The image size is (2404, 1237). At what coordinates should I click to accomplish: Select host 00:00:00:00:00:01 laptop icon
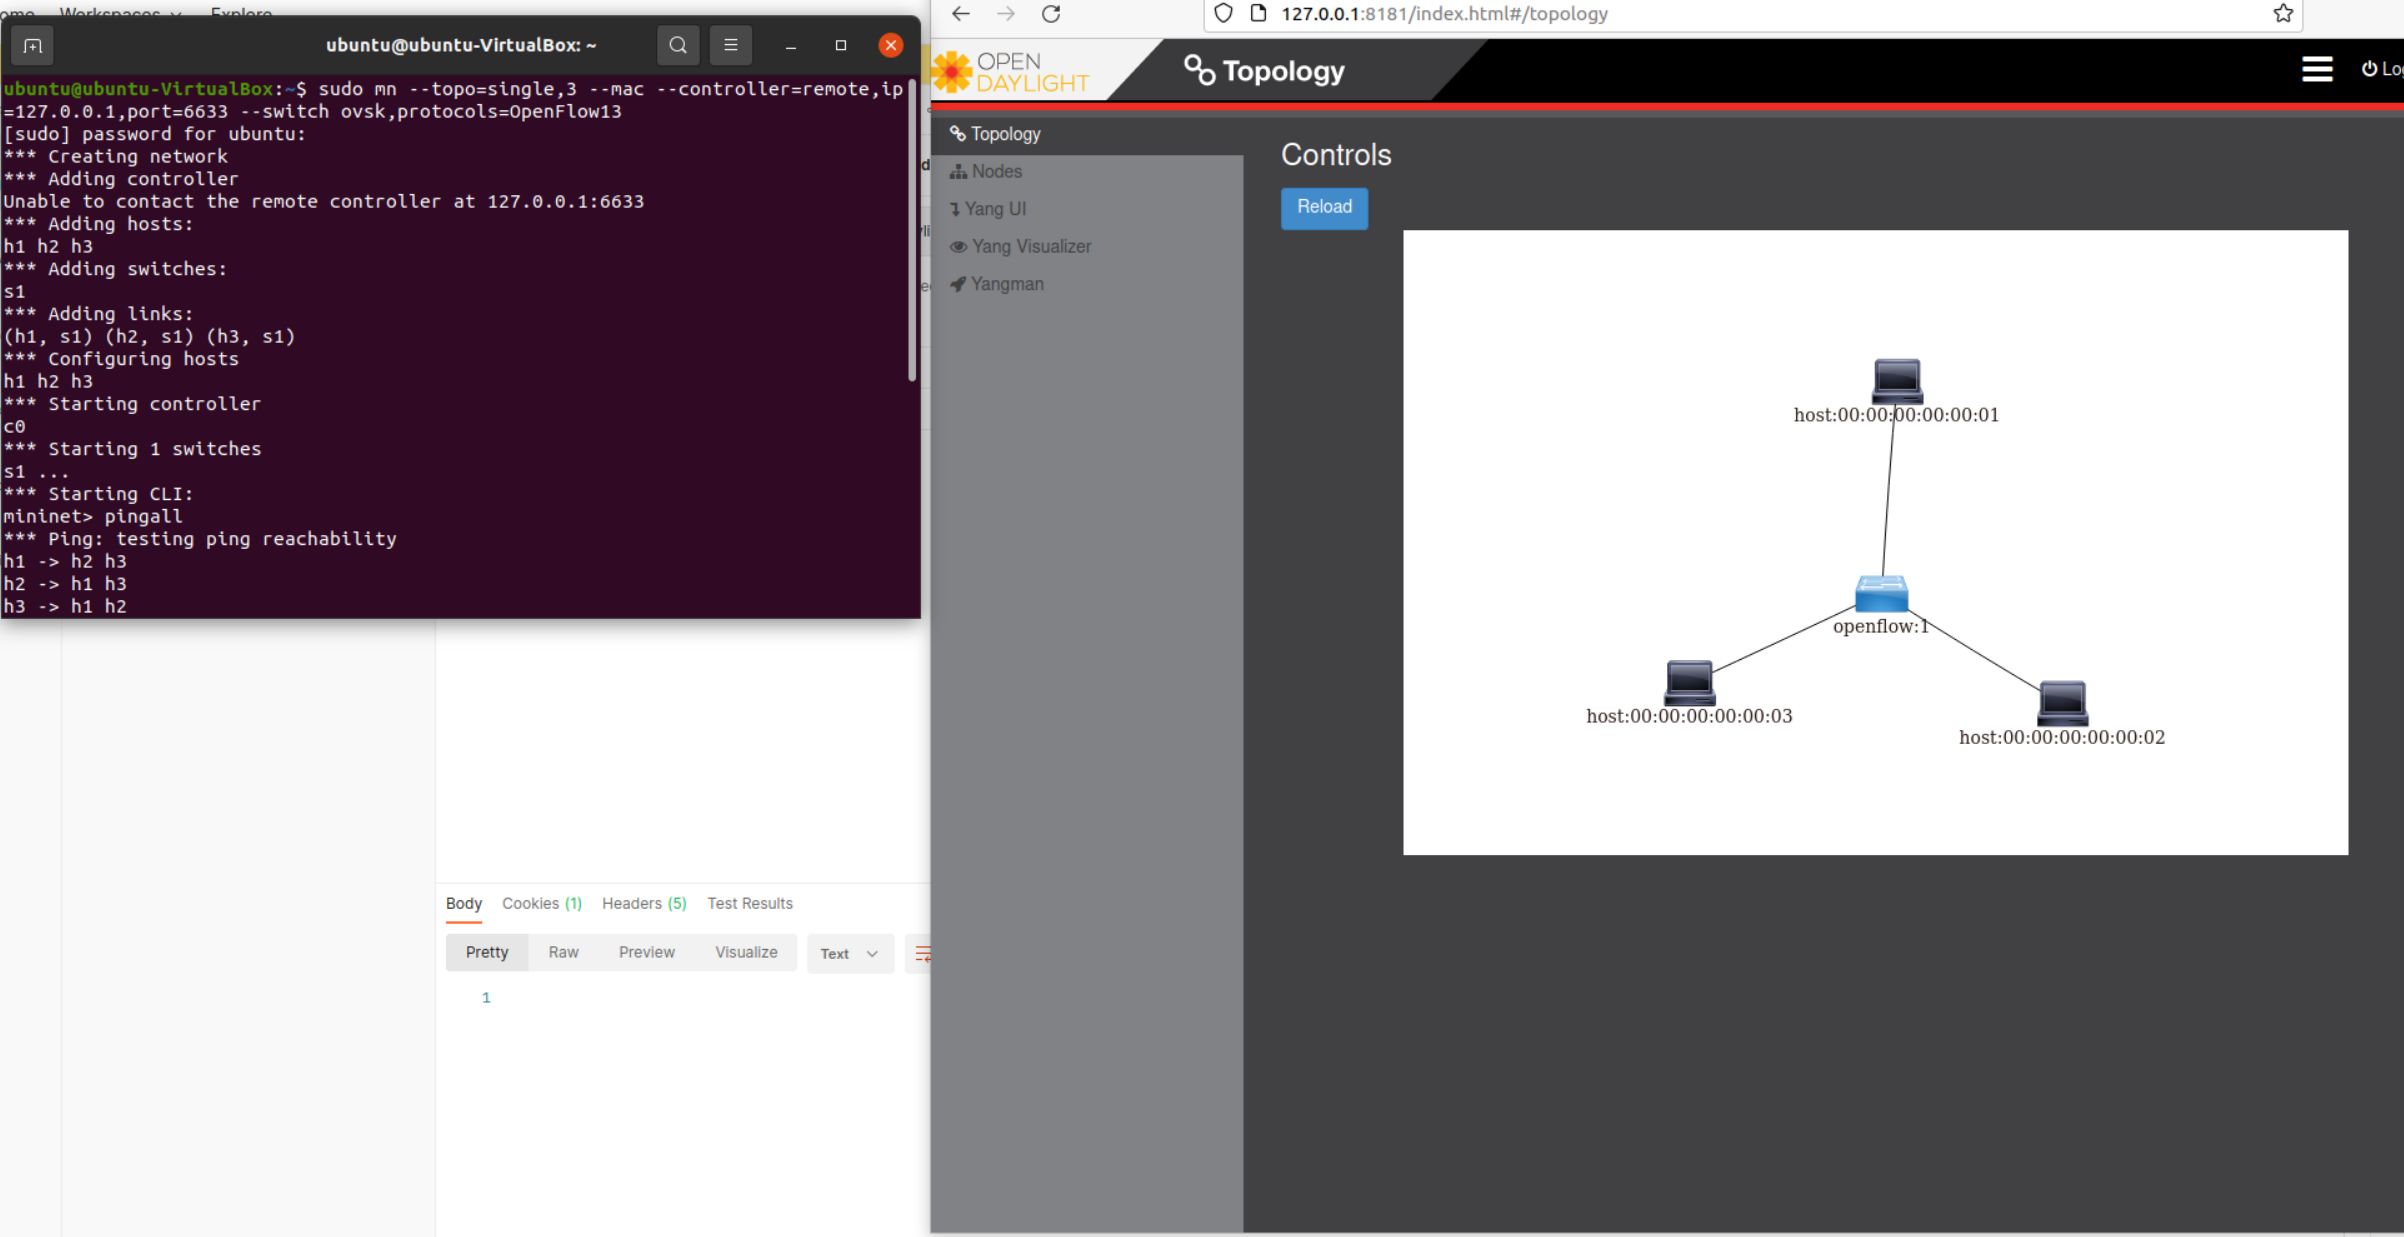[1896, 380]
